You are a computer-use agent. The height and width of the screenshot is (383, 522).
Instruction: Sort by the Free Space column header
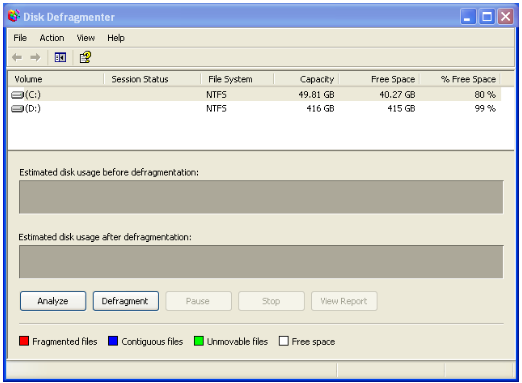click(x=379, y=79)
